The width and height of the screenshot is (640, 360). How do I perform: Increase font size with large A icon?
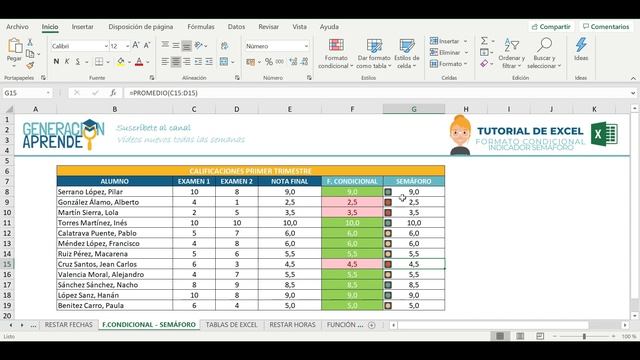pos(136,45)
